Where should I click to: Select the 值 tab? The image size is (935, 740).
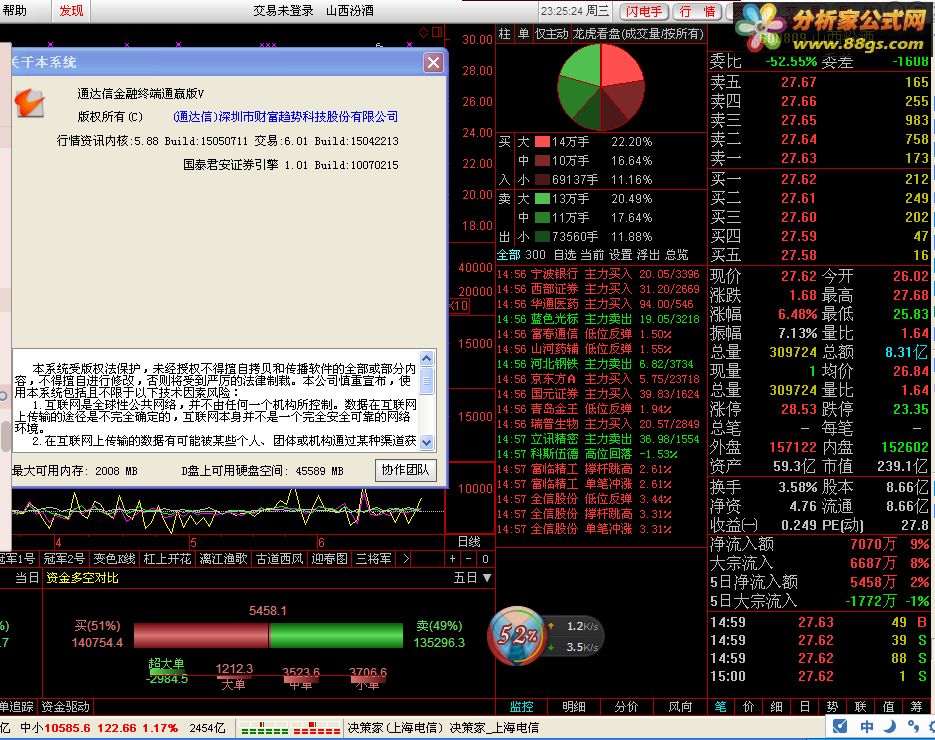888,707
